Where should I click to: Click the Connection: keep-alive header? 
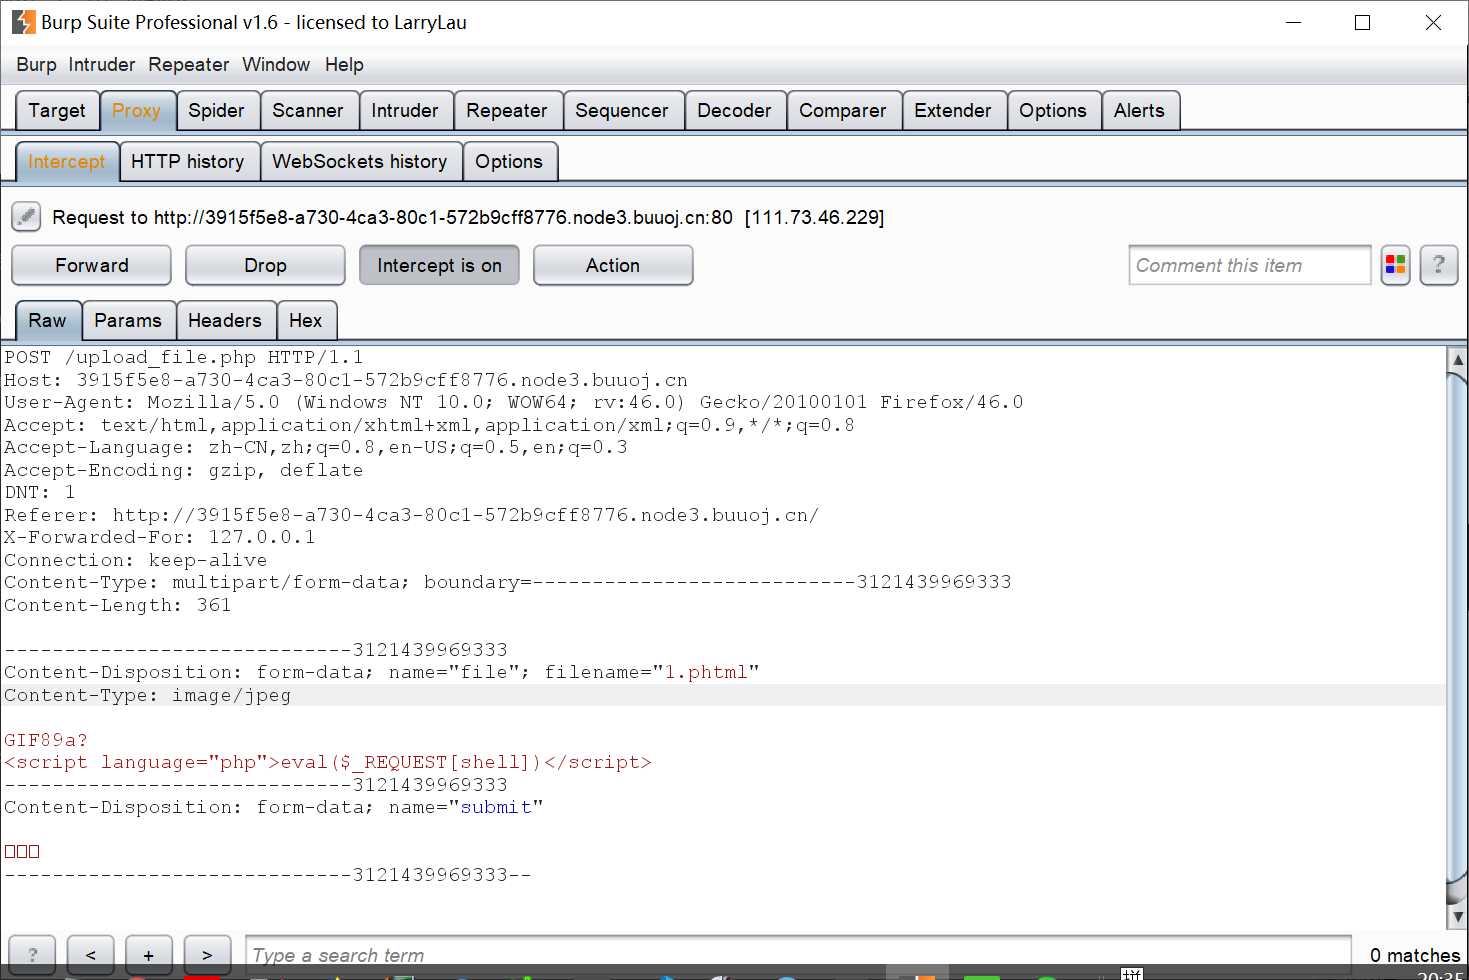pyautogui.click(x=136, y=560)
